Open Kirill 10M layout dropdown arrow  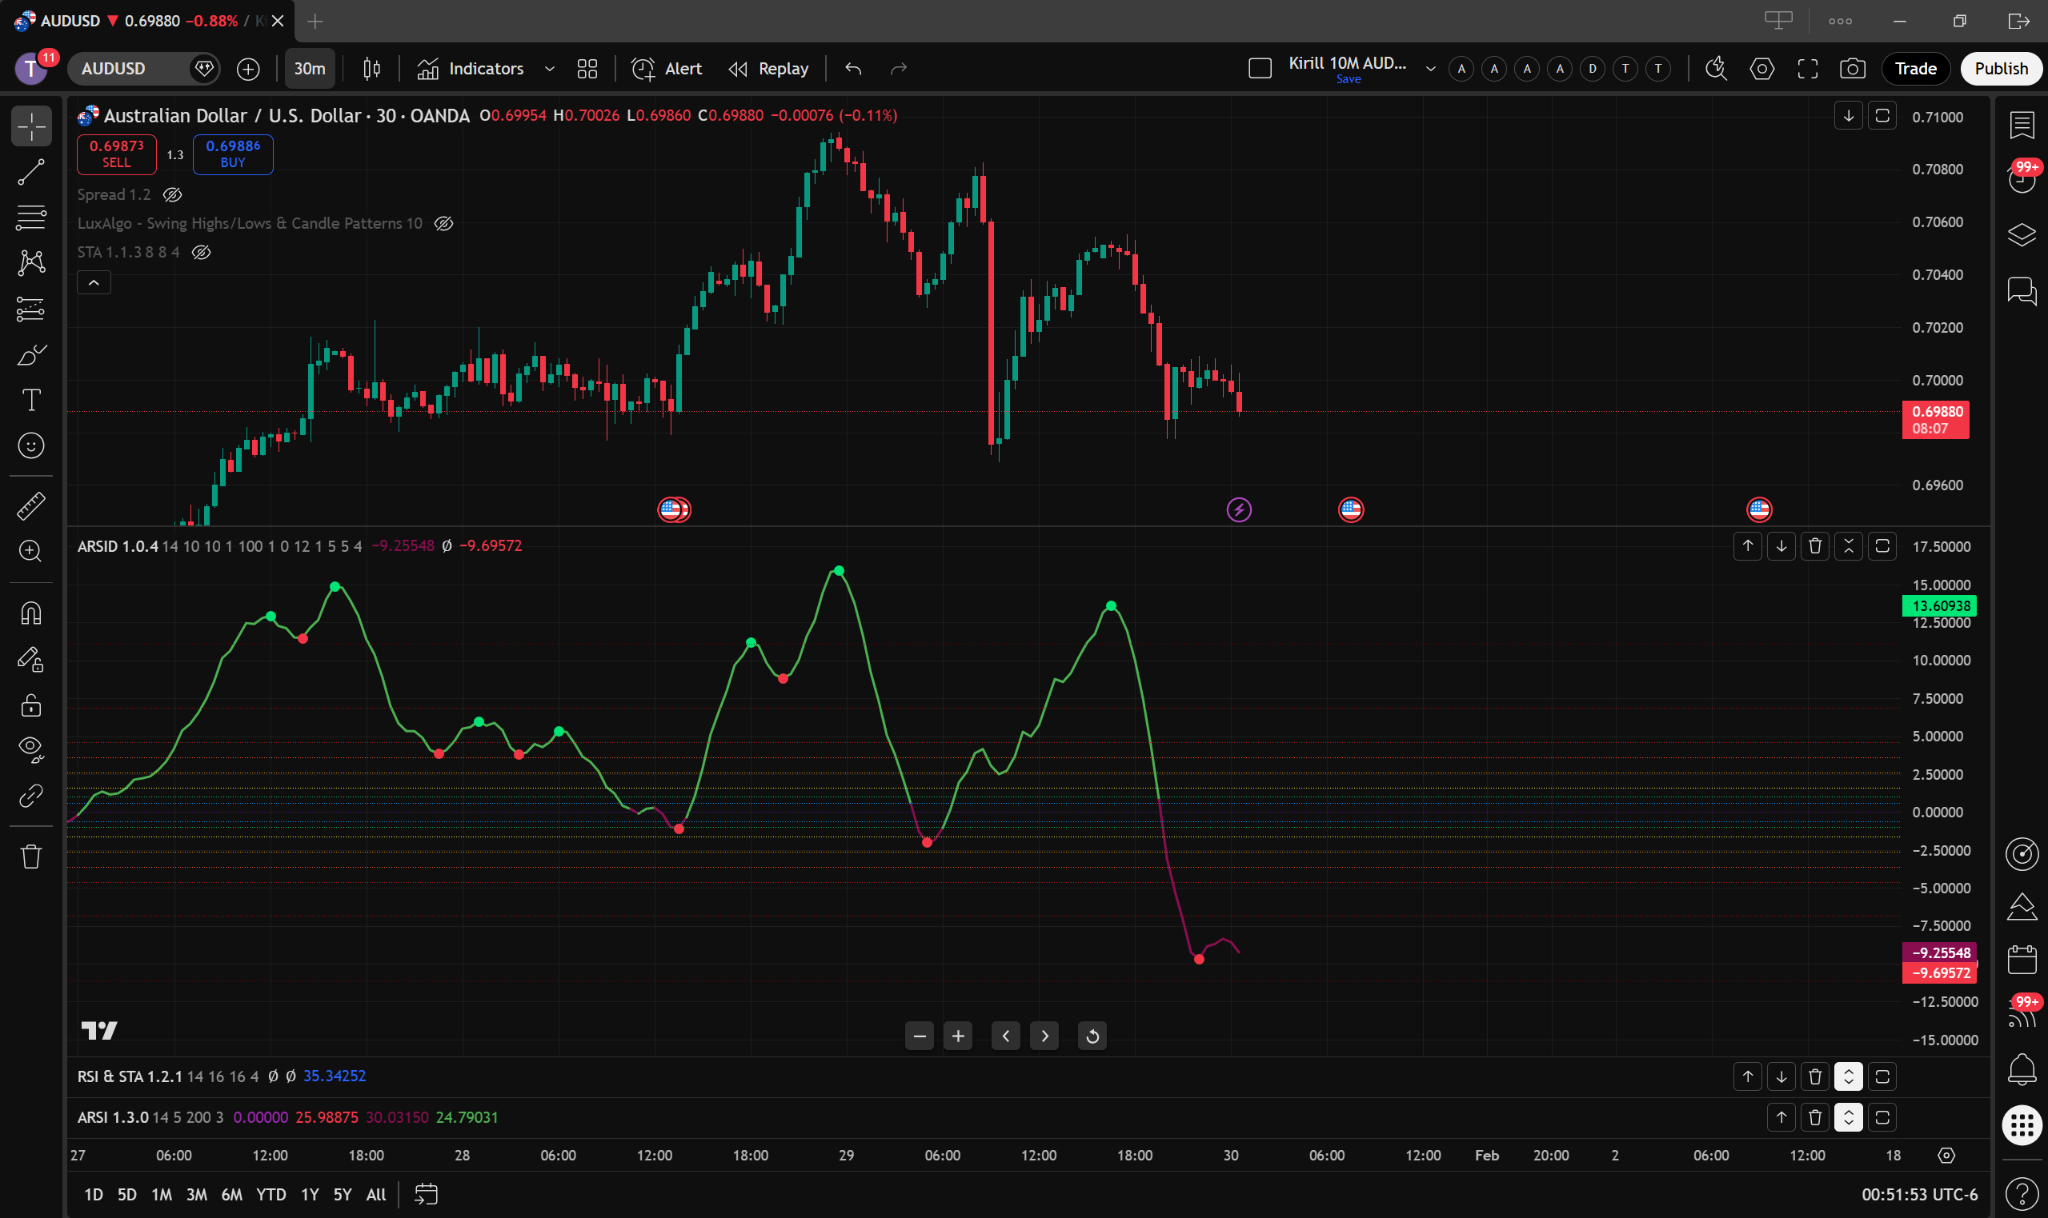pos(1430,68)
